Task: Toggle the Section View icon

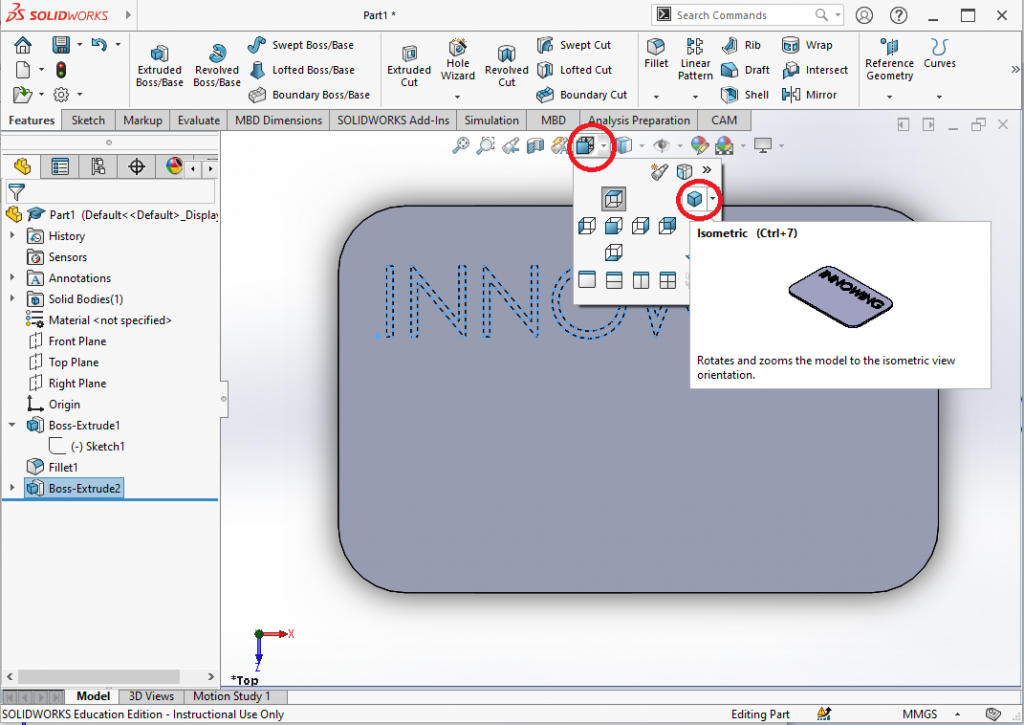Action: pos(535,146)
